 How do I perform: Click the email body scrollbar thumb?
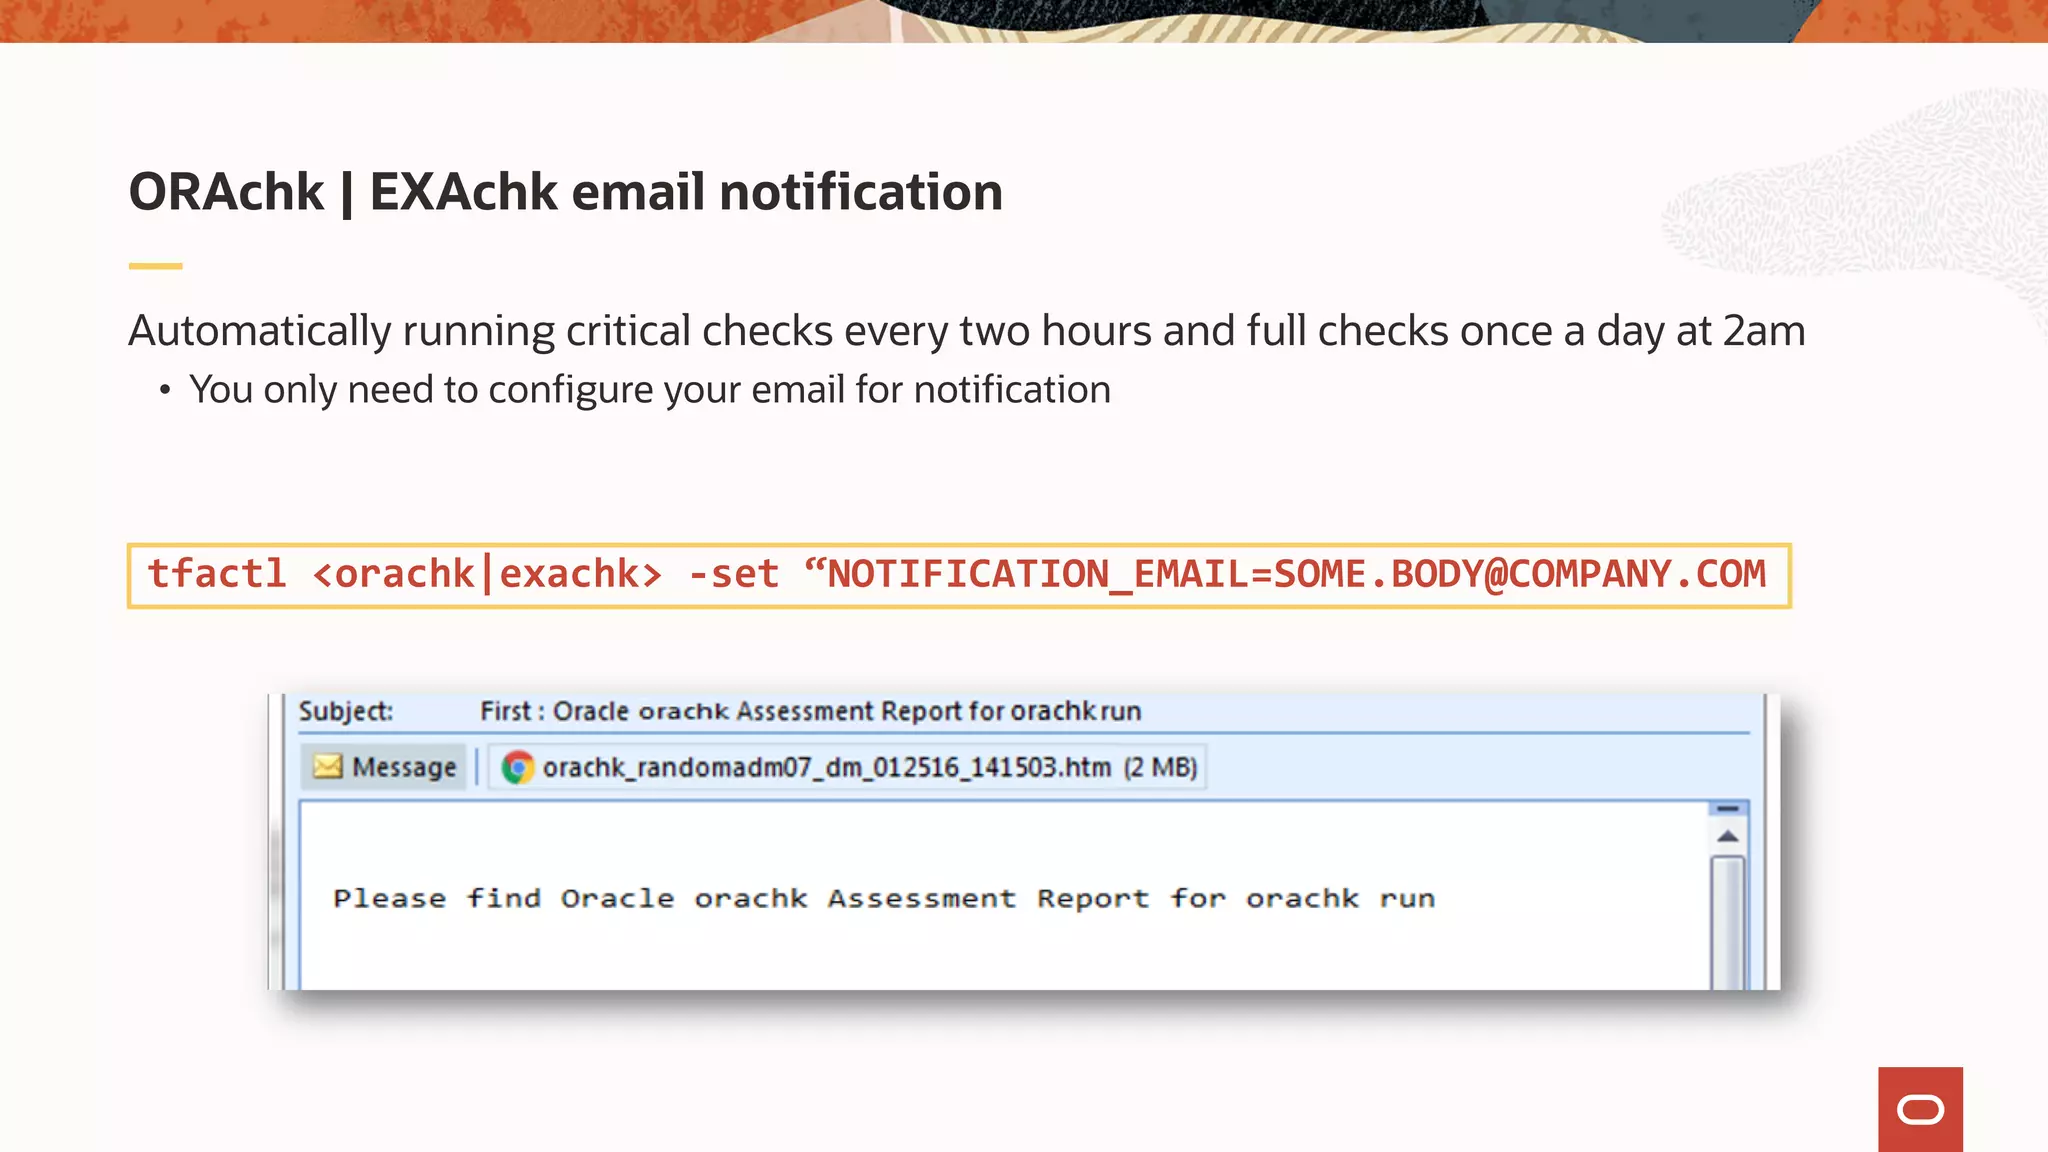(x=1727, y=922)
